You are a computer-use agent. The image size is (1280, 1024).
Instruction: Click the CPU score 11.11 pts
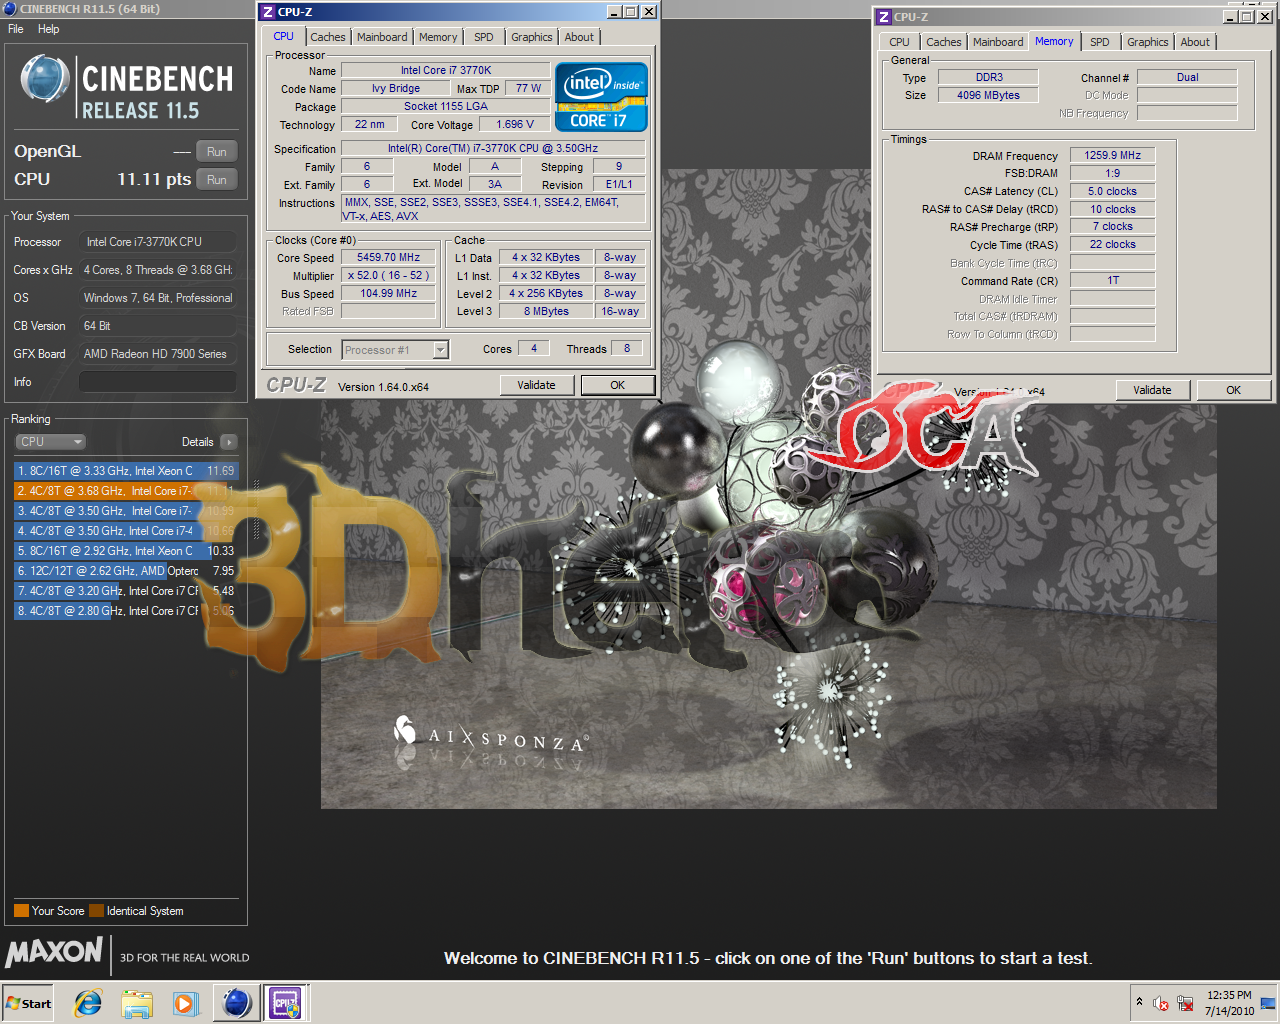153,179
